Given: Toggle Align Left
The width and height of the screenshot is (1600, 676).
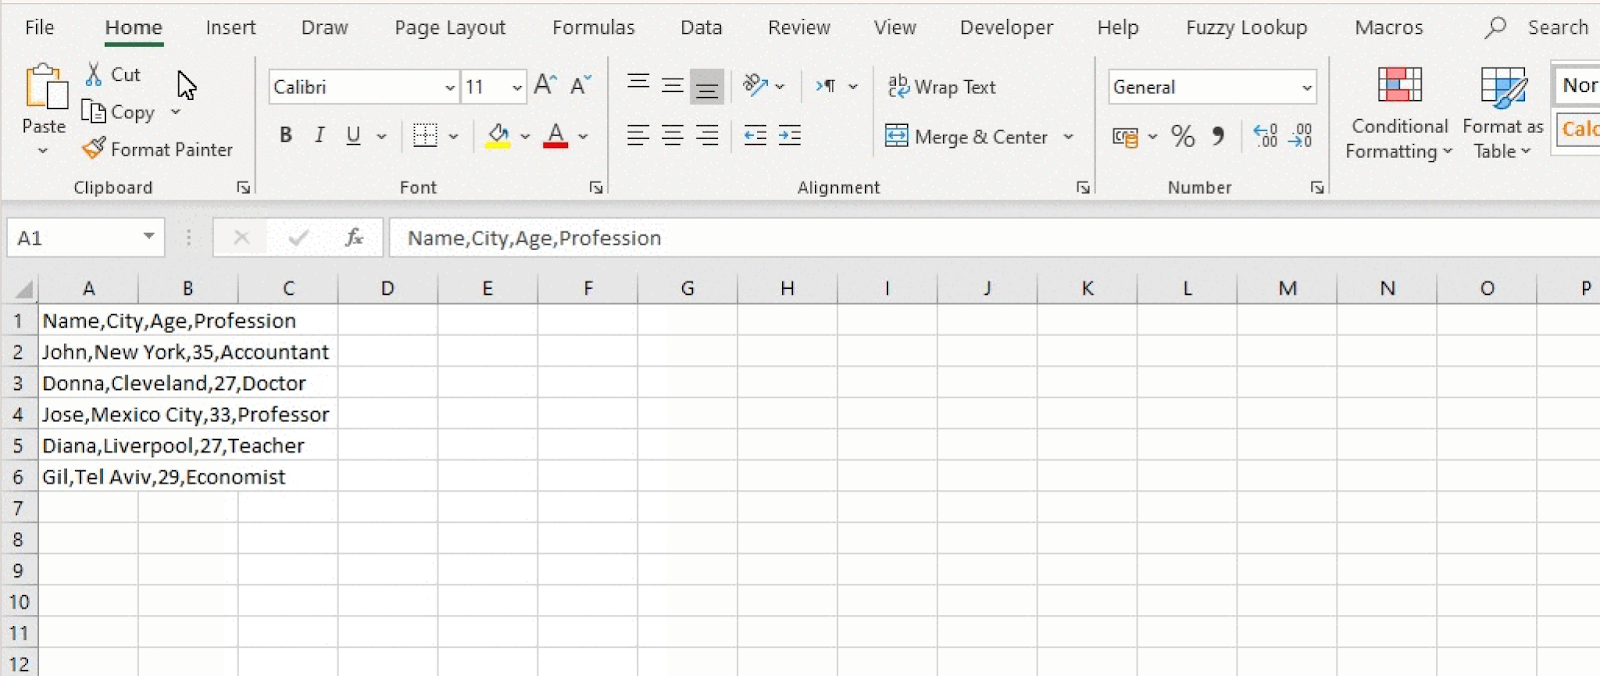Looking at the screenshot, I should click(638, 135).
